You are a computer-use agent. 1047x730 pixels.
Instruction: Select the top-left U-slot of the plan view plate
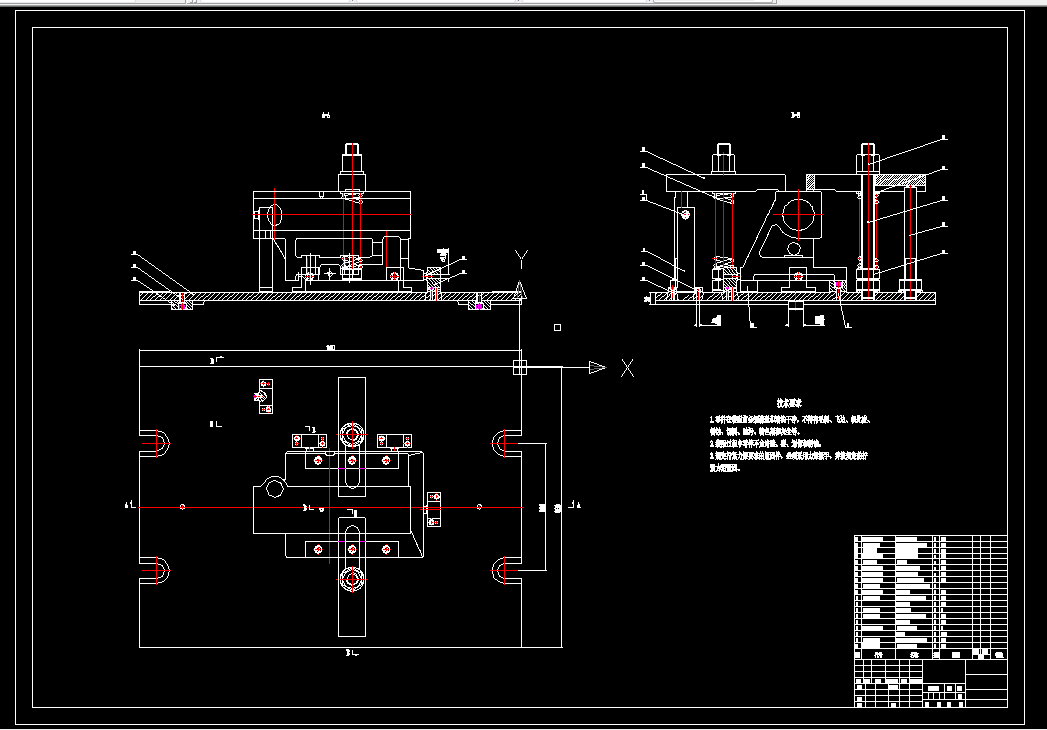pyautogui.click(x=154, y=443)
